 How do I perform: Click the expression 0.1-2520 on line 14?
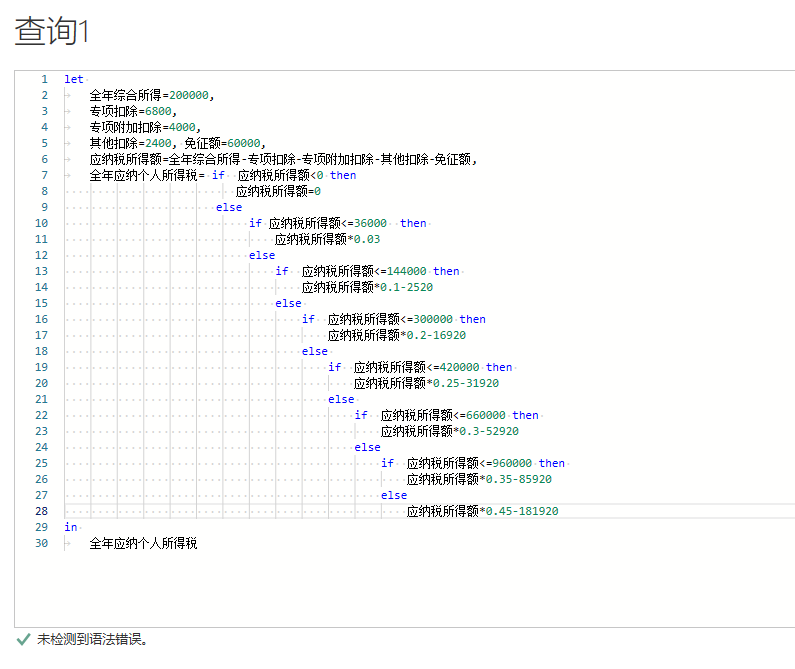[x=407, y=288]
